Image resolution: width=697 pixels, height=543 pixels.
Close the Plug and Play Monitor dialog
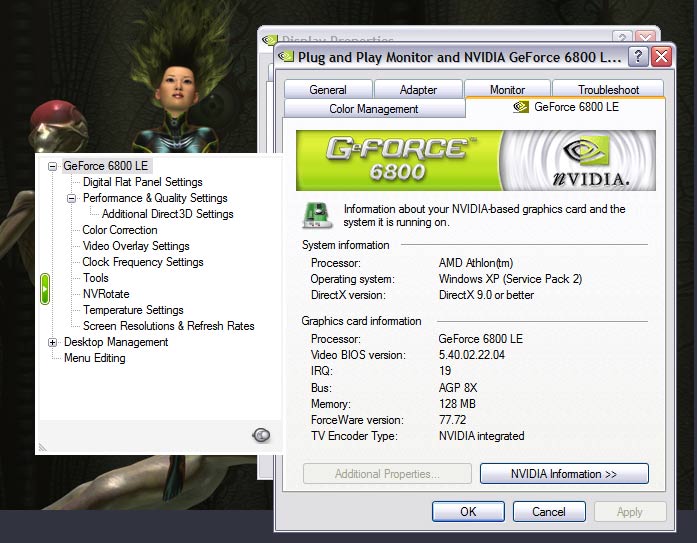tap(661, 56)
